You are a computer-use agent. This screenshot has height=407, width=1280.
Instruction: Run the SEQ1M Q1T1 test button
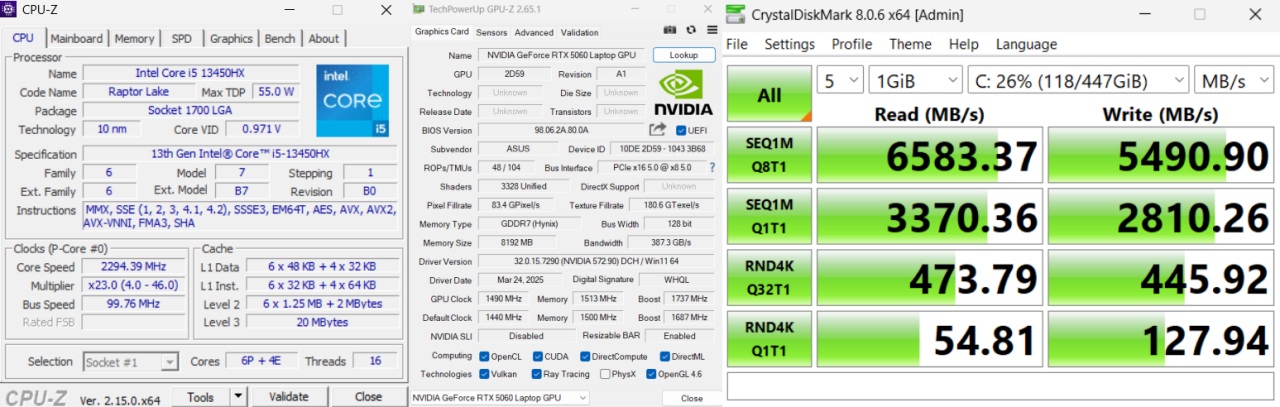(x=769, y=217)
